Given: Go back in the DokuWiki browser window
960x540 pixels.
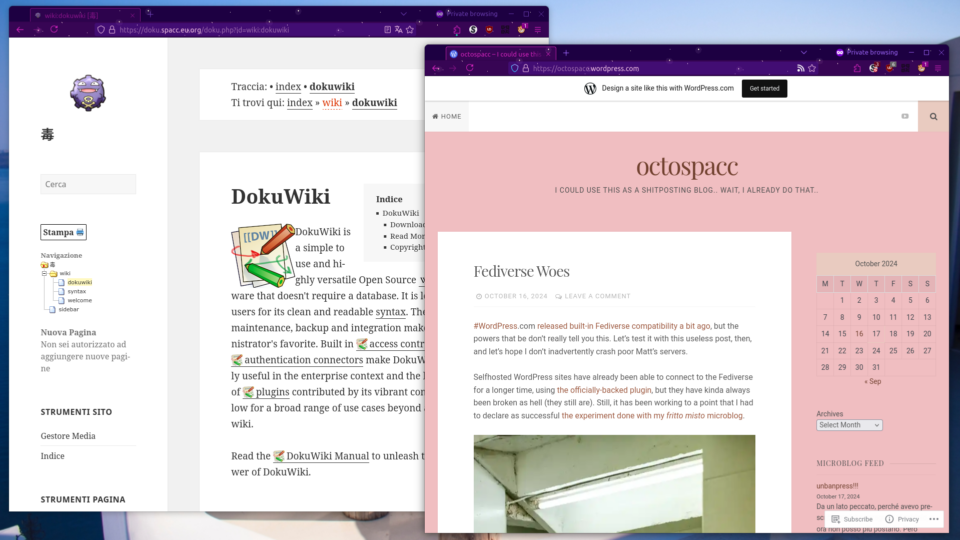Looking at the screenshot, I should 20,29.
